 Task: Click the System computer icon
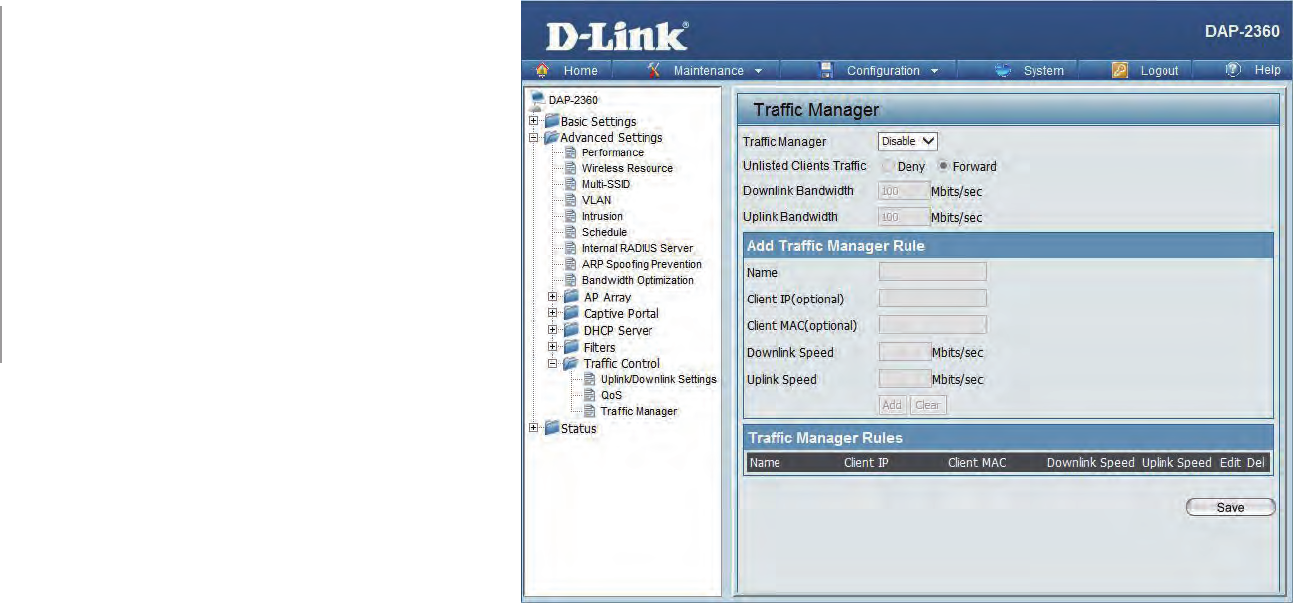point(1004,70)
